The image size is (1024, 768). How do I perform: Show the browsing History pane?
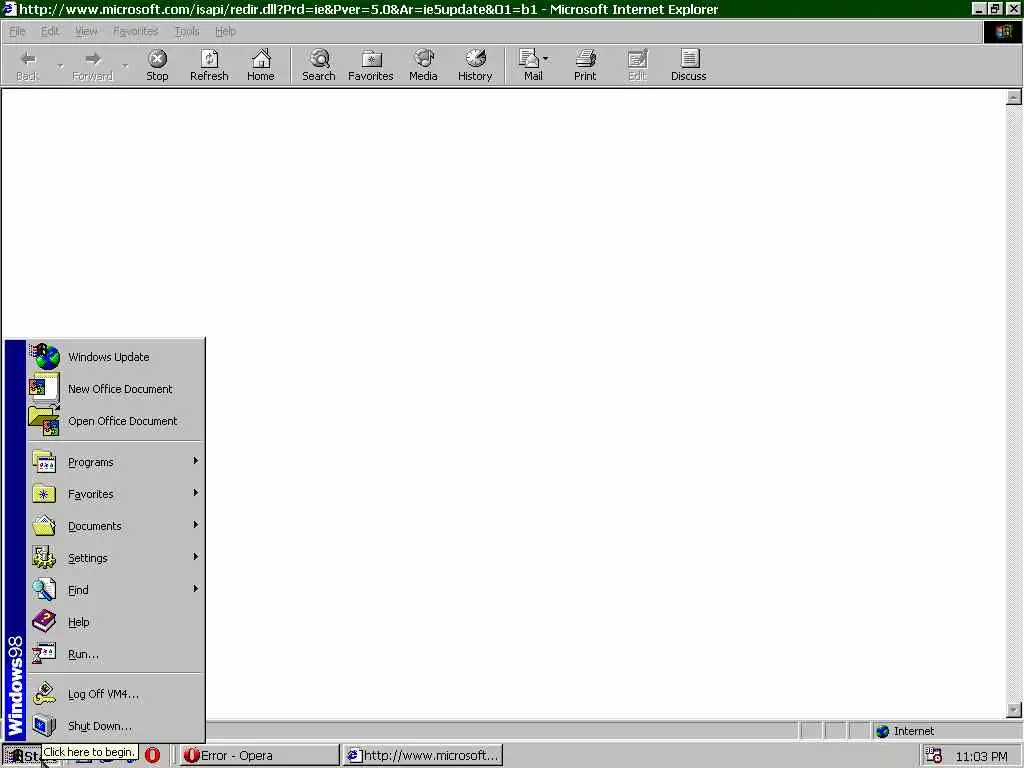tap(475, 65)
